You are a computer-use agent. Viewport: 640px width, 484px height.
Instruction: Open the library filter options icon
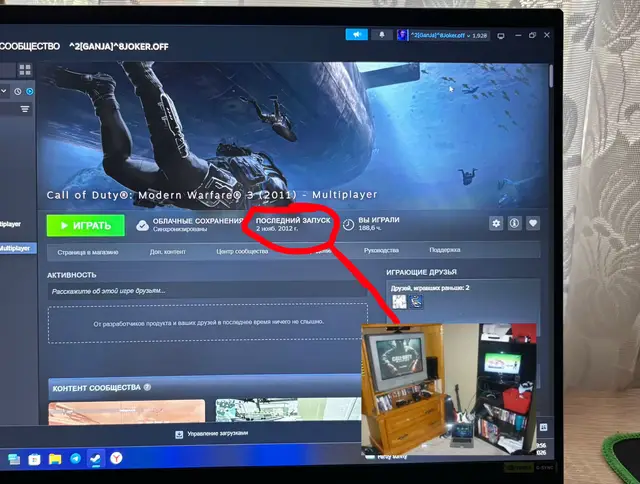(x=25, y=109)
